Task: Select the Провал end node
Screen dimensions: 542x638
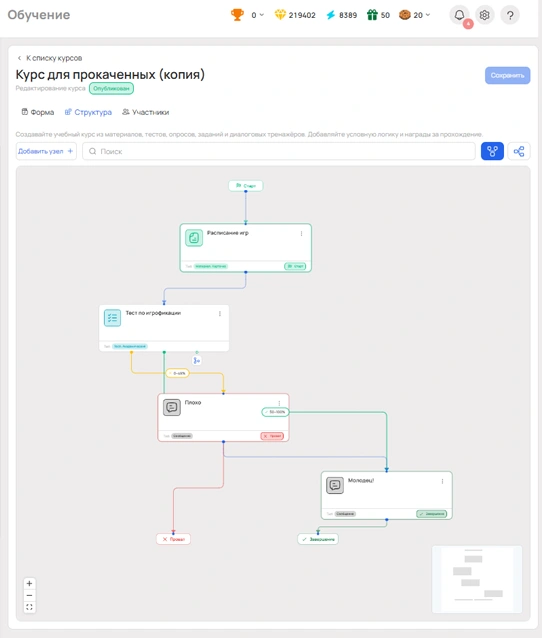Action: click(x=173, y=539)
